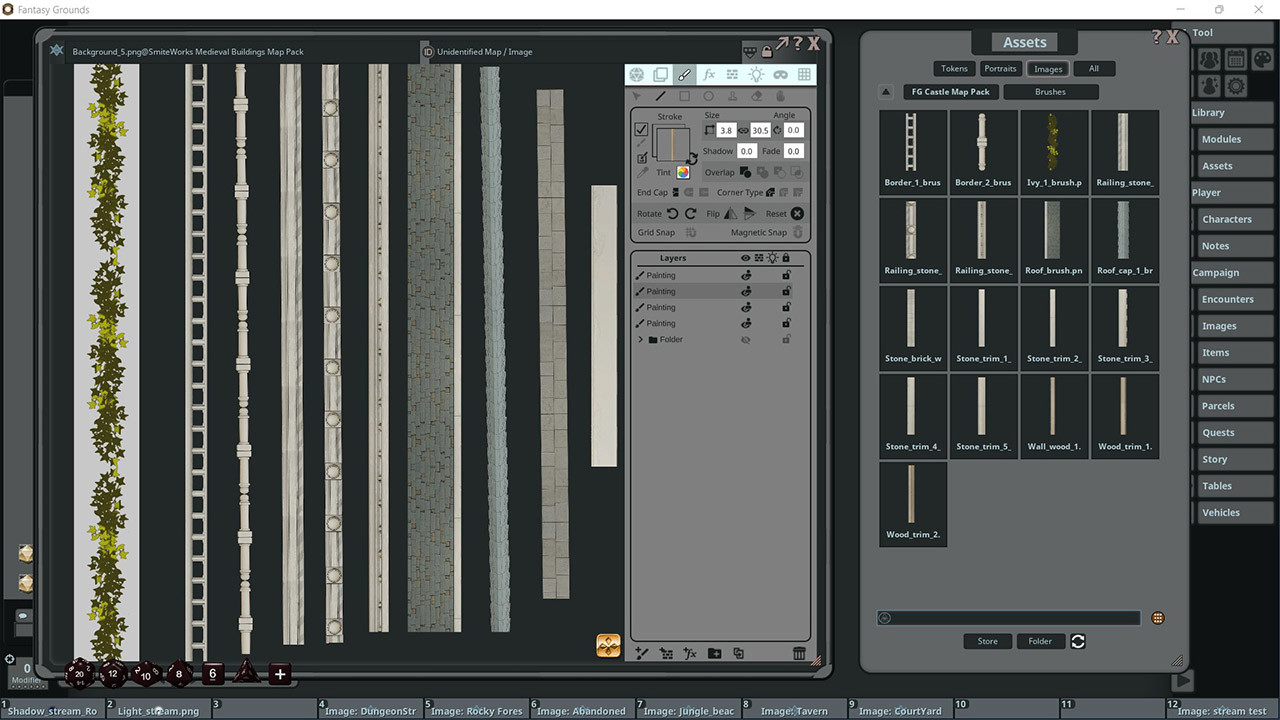Select the straight line draw tool
This screenshot has height=720, width=1280.
click(x=662, y=96)
